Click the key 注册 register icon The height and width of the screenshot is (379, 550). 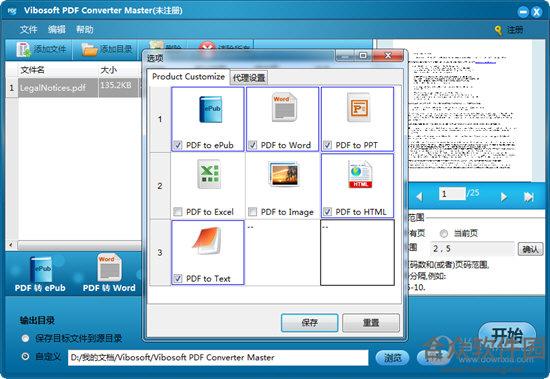pos(498,30)
